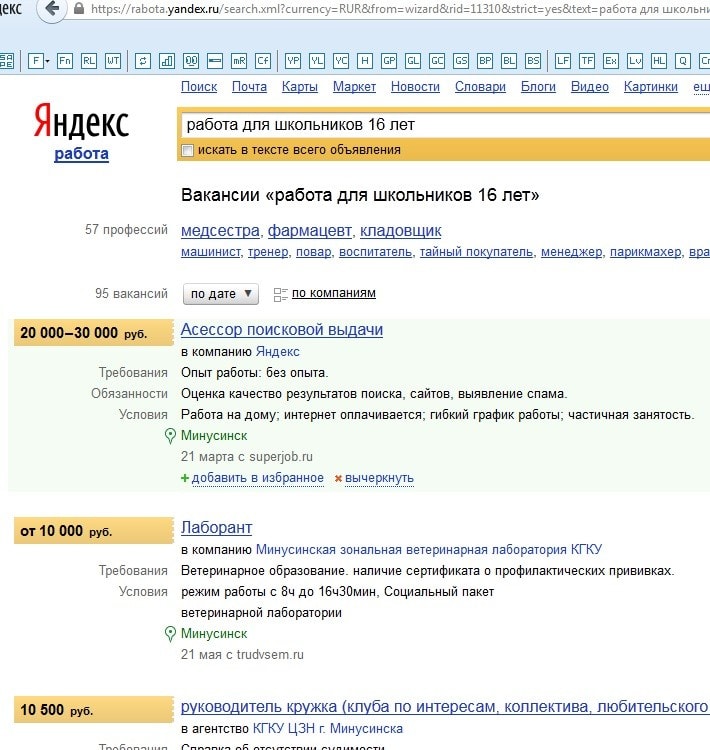Click the HL toolbar icon

click(659, 61)
